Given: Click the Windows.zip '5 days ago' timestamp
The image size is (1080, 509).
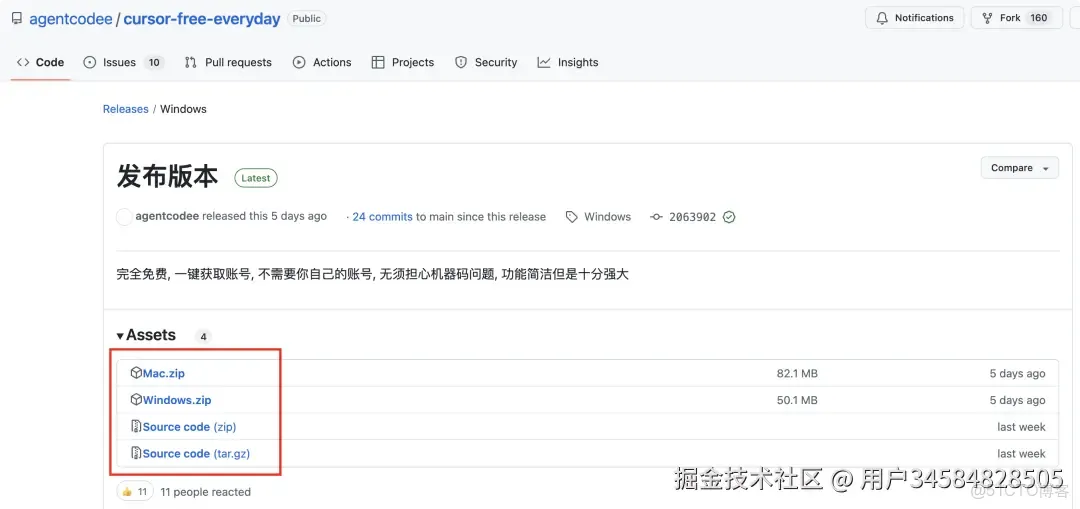Looking at the screenshot, I should pos(1017,399).
